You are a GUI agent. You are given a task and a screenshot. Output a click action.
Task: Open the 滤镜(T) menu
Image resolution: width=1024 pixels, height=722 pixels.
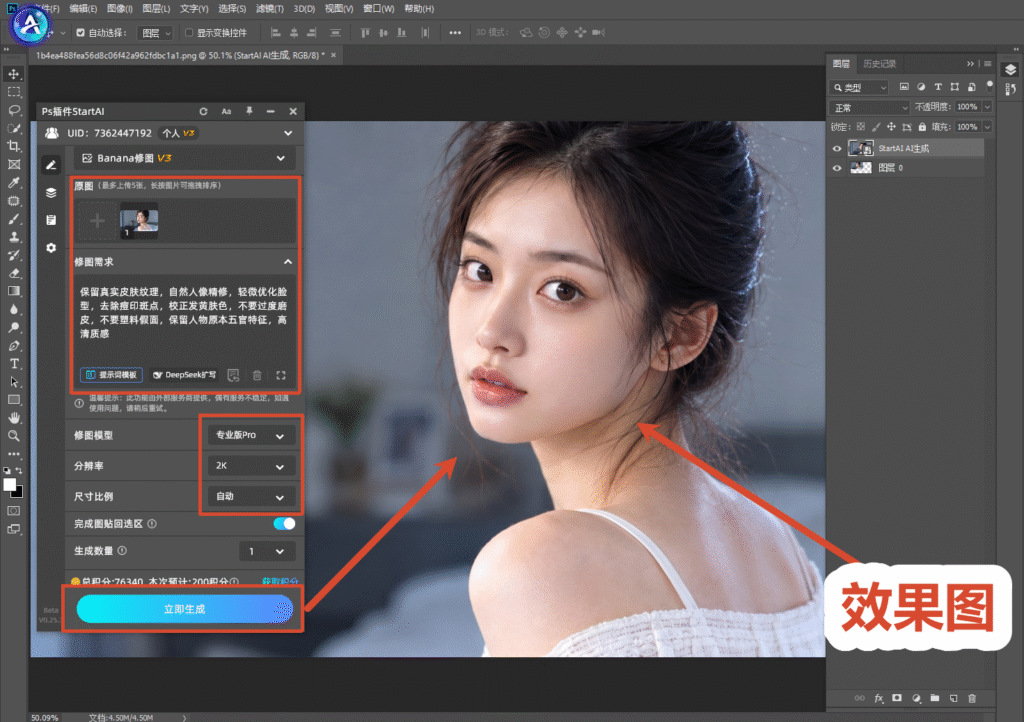click(x=270, y=8)
